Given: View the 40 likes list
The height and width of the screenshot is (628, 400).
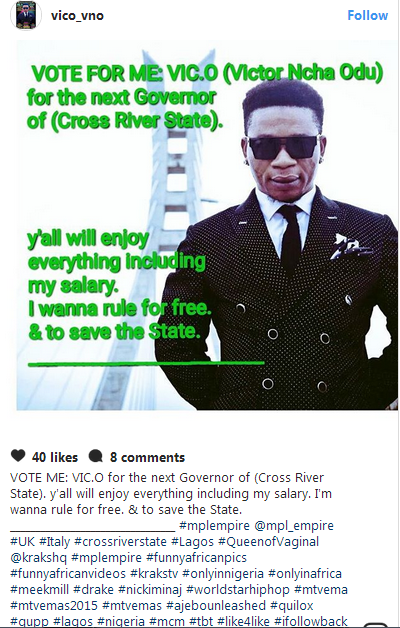Looking at the screenshot, I should coord(55,457).
